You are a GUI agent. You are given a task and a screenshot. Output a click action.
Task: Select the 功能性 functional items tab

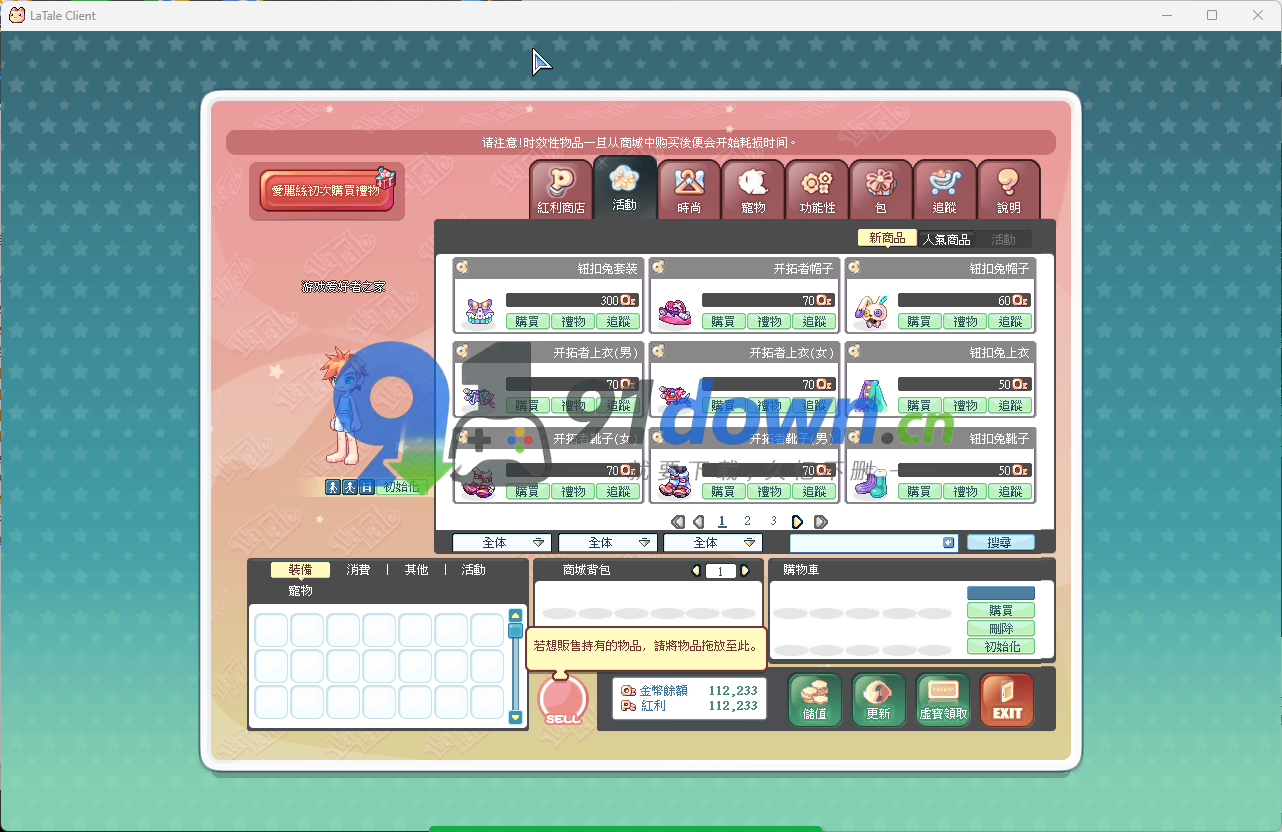point(817,189)
